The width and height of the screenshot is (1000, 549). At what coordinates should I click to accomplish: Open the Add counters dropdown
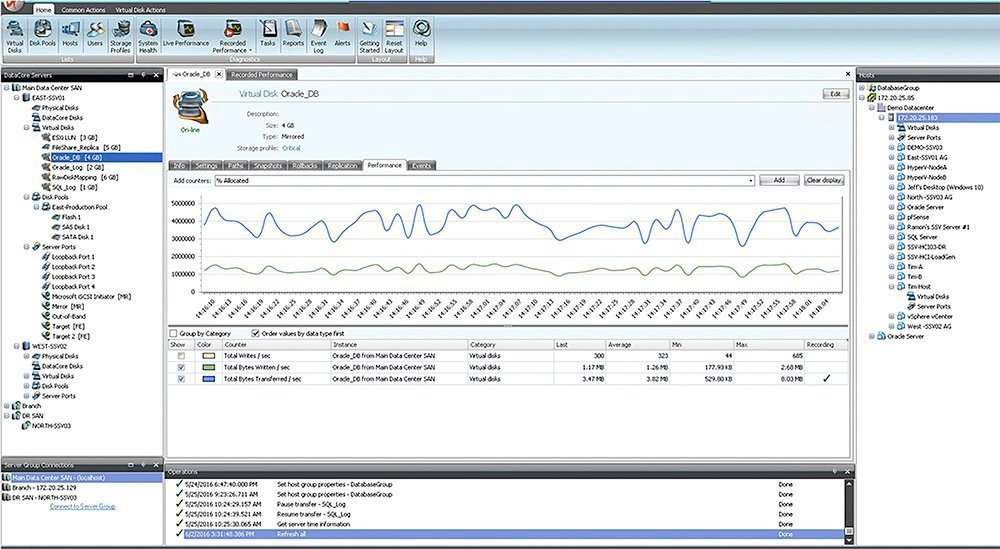(750, 180)
